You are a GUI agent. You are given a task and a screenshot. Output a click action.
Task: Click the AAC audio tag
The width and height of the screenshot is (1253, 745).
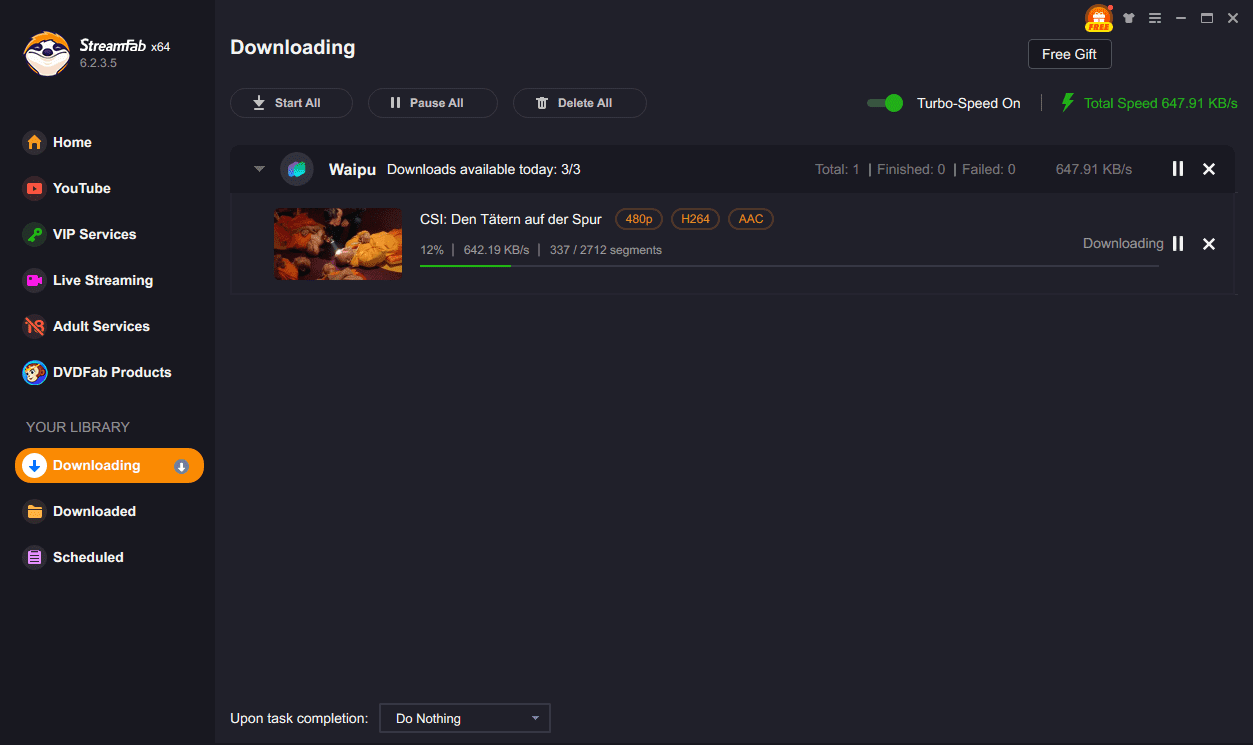coord(751,219)
